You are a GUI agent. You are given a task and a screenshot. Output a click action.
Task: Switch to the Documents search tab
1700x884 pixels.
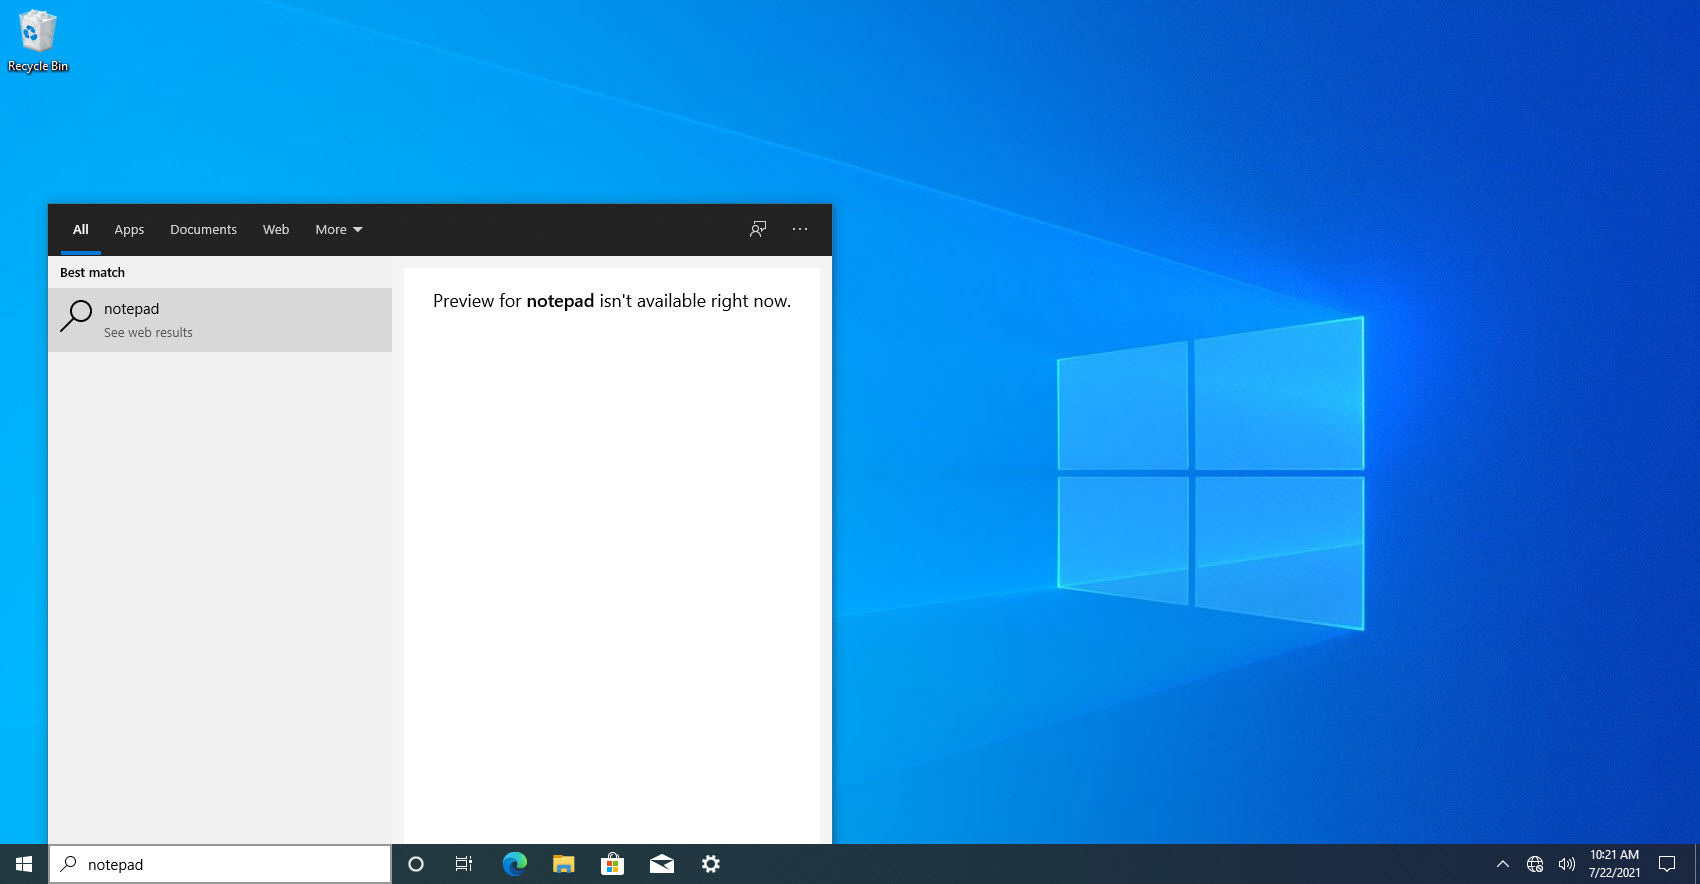[203, 230]
